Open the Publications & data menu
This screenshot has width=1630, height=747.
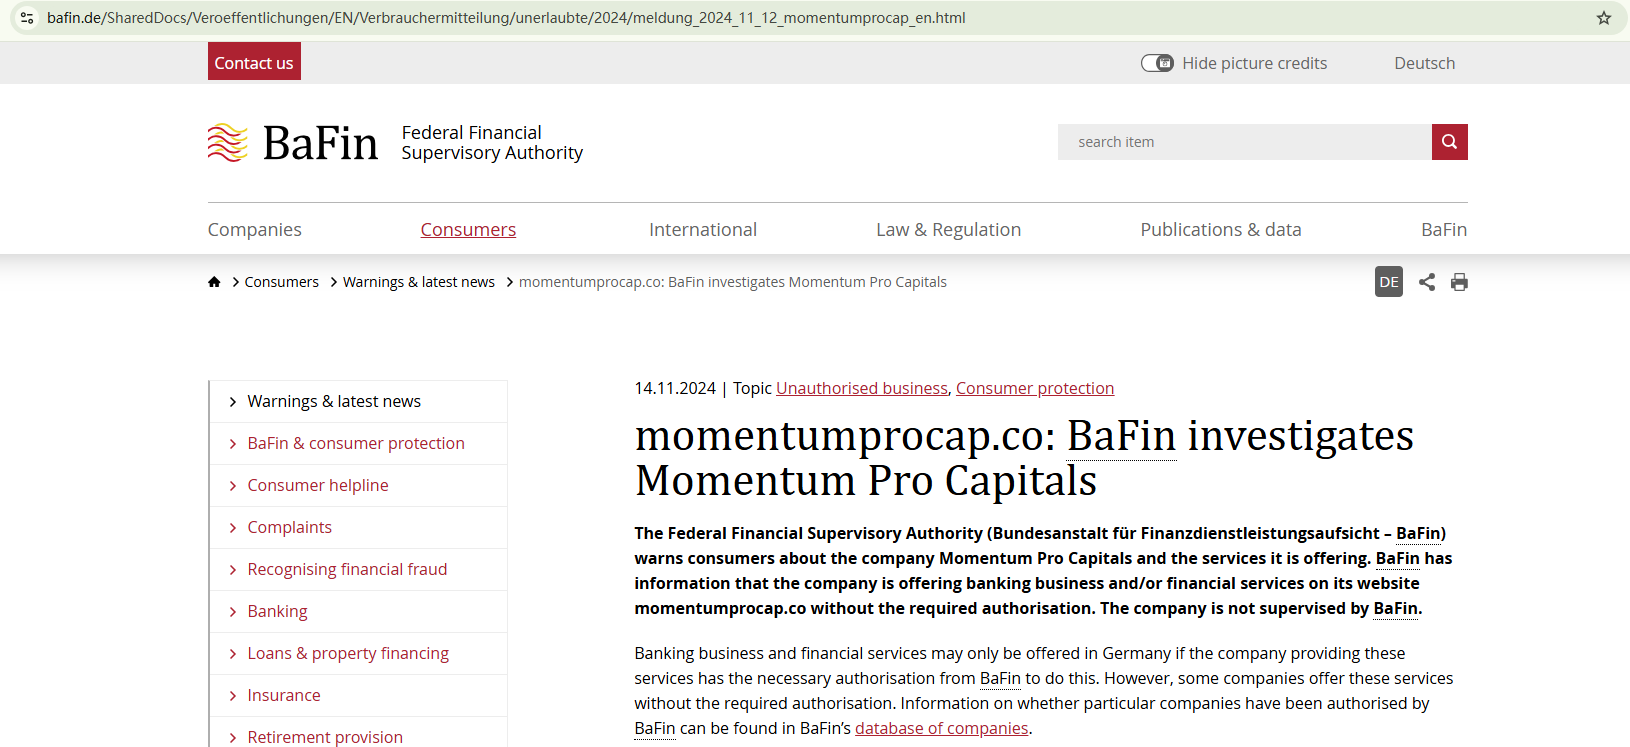[x=1221, y=230]
